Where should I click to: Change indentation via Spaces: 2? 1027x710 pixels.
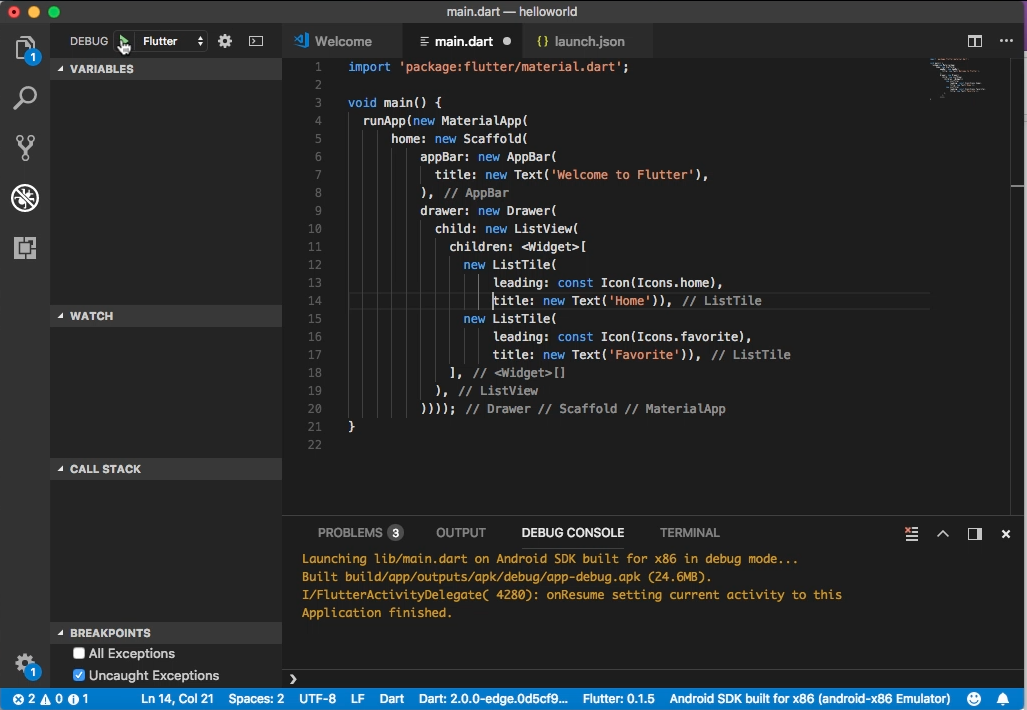(256, 699)
